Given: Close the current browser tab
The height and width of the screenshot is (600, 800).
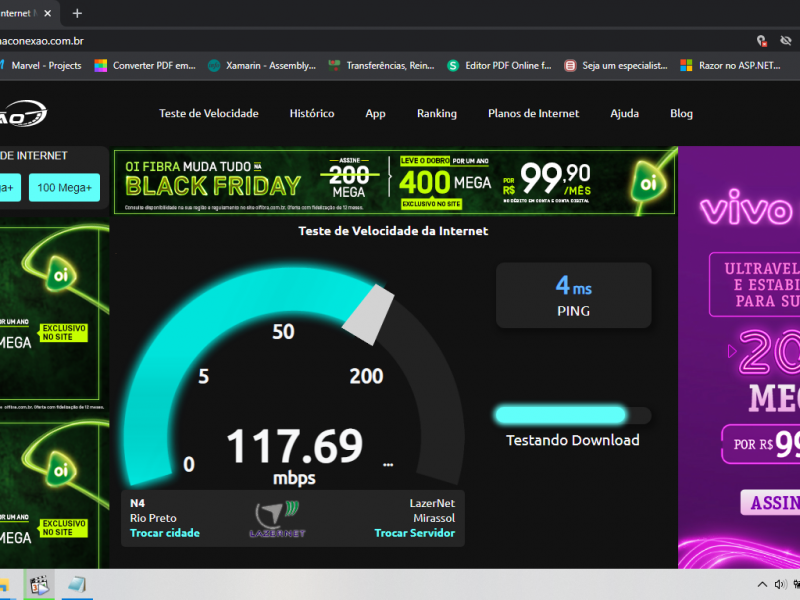Looking at the screenshot, I should pyautogui.click(x=47, y=13).
